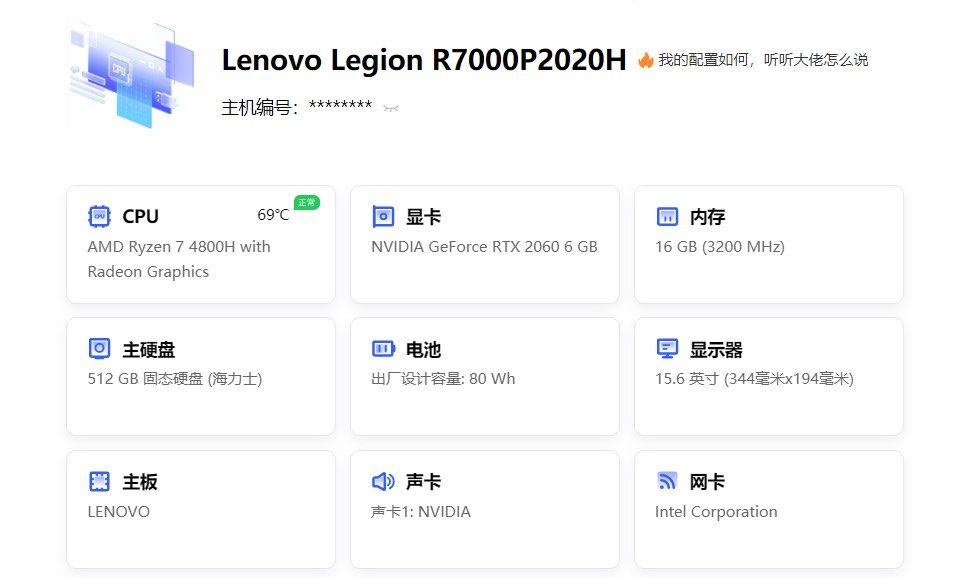Click the green 正常 status badge
954x578 pixels.
[305, 202]
